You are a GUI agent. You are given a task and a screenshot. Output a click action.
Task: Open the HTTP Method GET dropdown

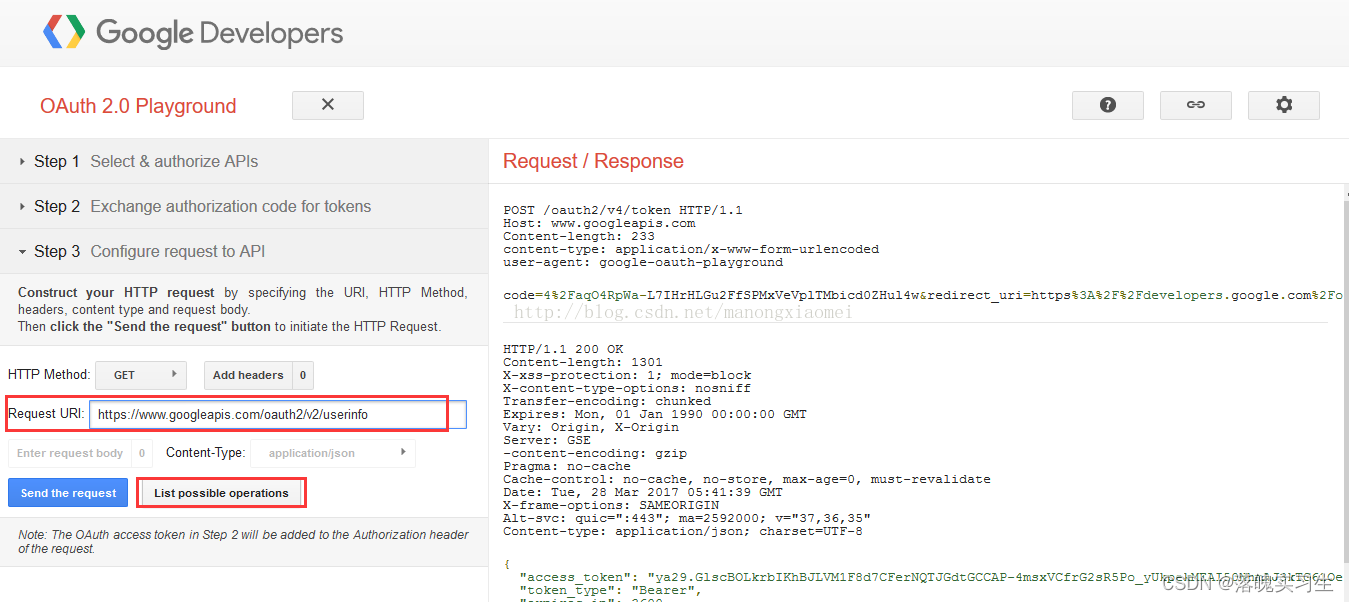141,375
